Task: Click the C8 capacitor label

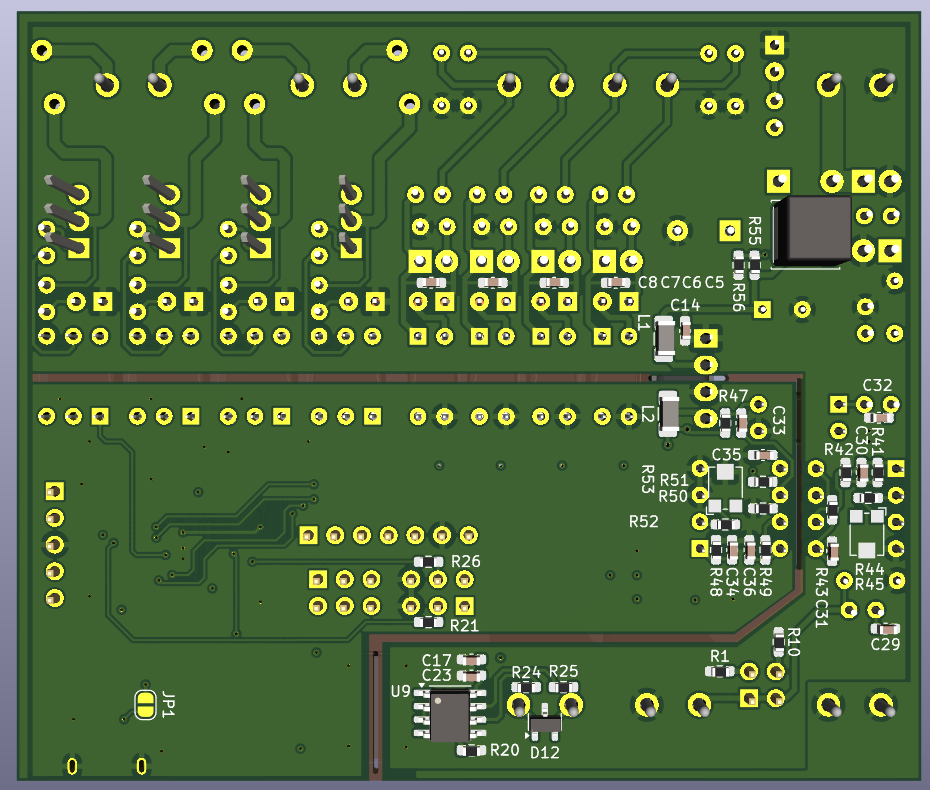Action: [x=646, y=283]
